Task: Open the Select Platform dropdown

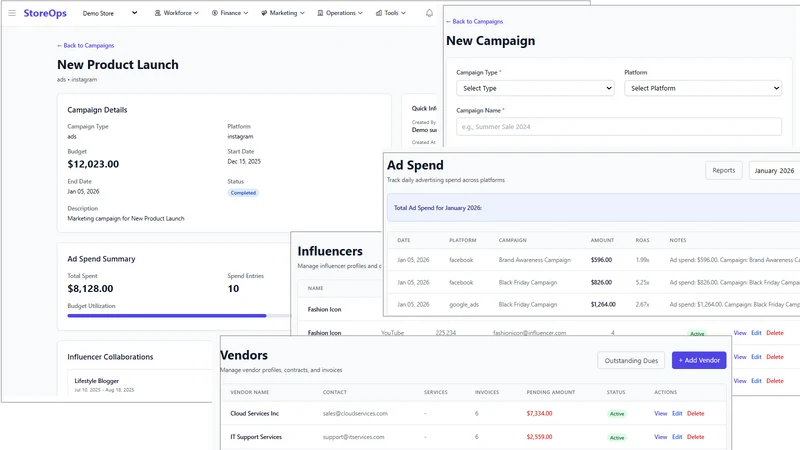Action: [703, 88]
